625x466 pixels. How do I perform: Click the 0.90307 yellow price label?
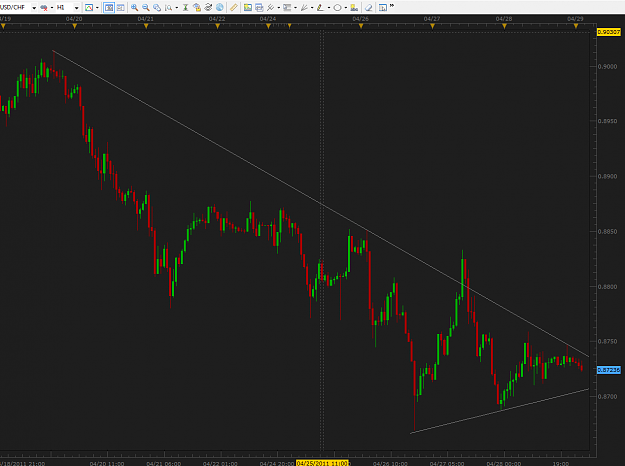609,32
